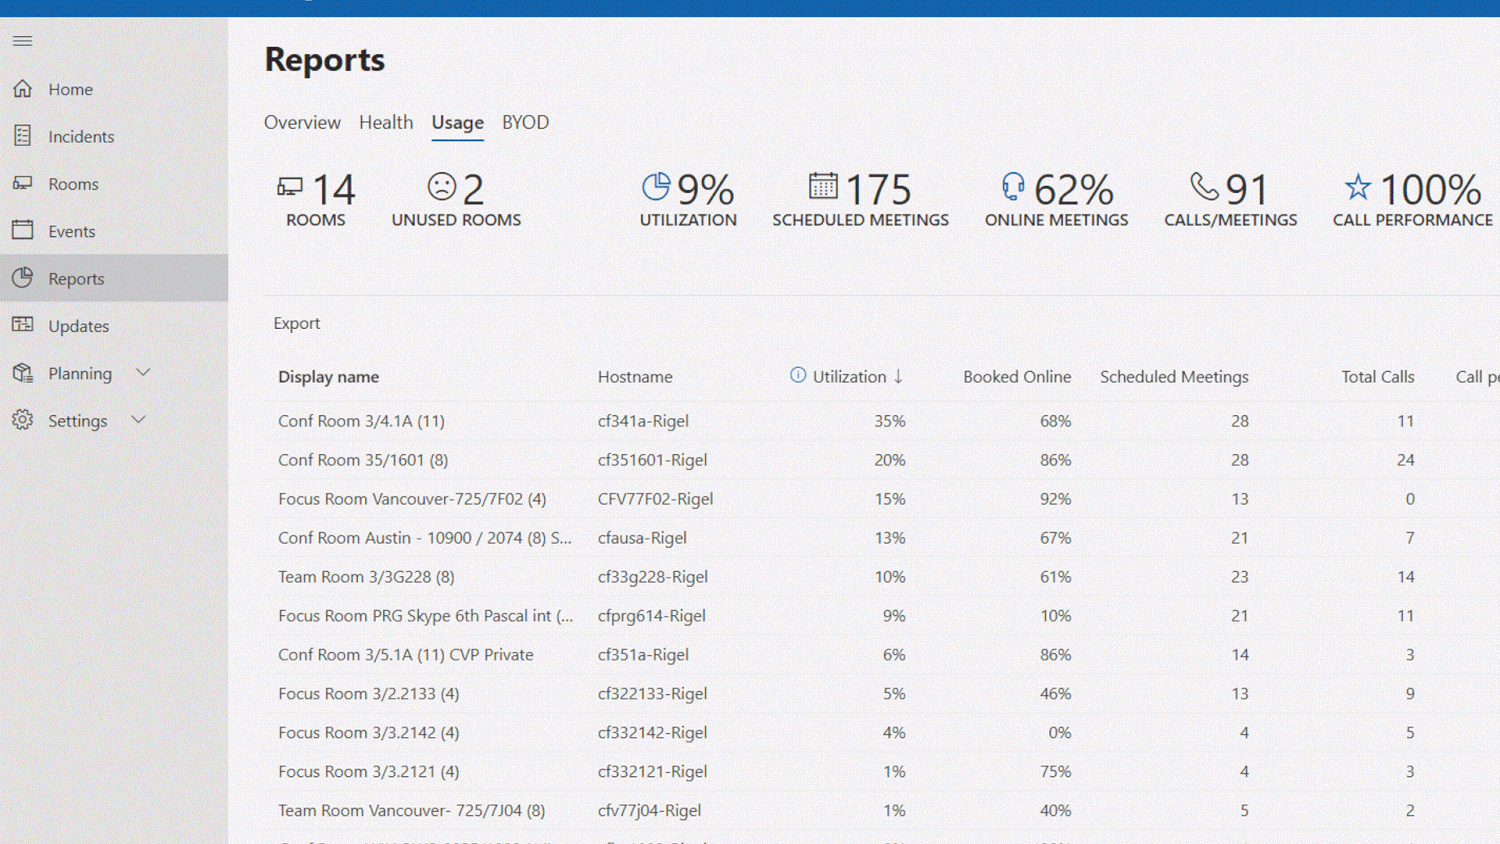The width and height of the screenshot is (1500, 844).
Task: Select Reports in the sidebar
Action: 76,278
